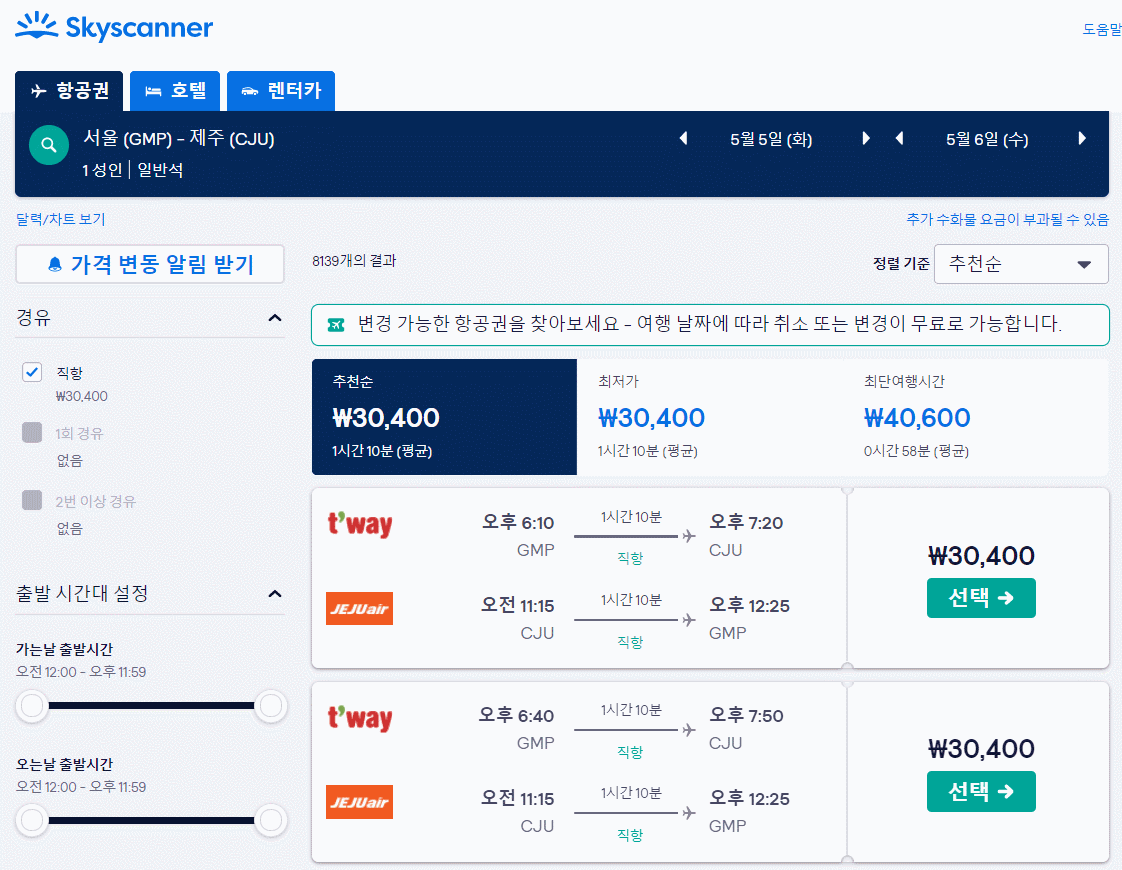Switch to the 렌터카 tab
The height and width of the screenshot is (870, 1122).
[280, 91]
